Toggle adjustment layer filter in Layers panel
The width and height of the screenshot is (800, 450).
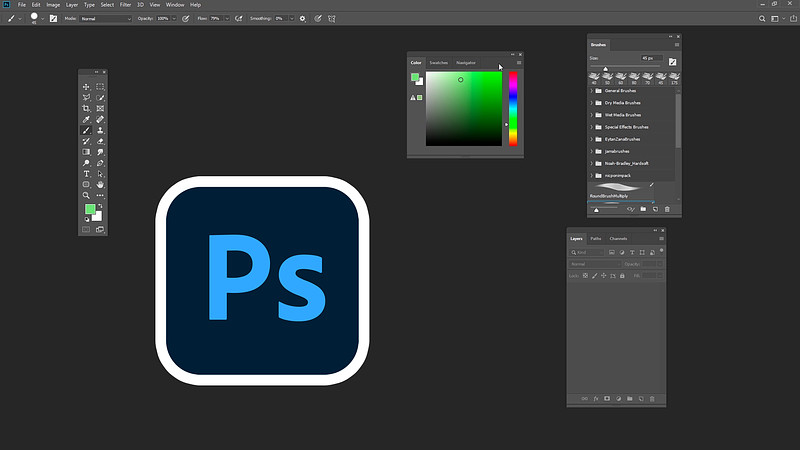622,252
